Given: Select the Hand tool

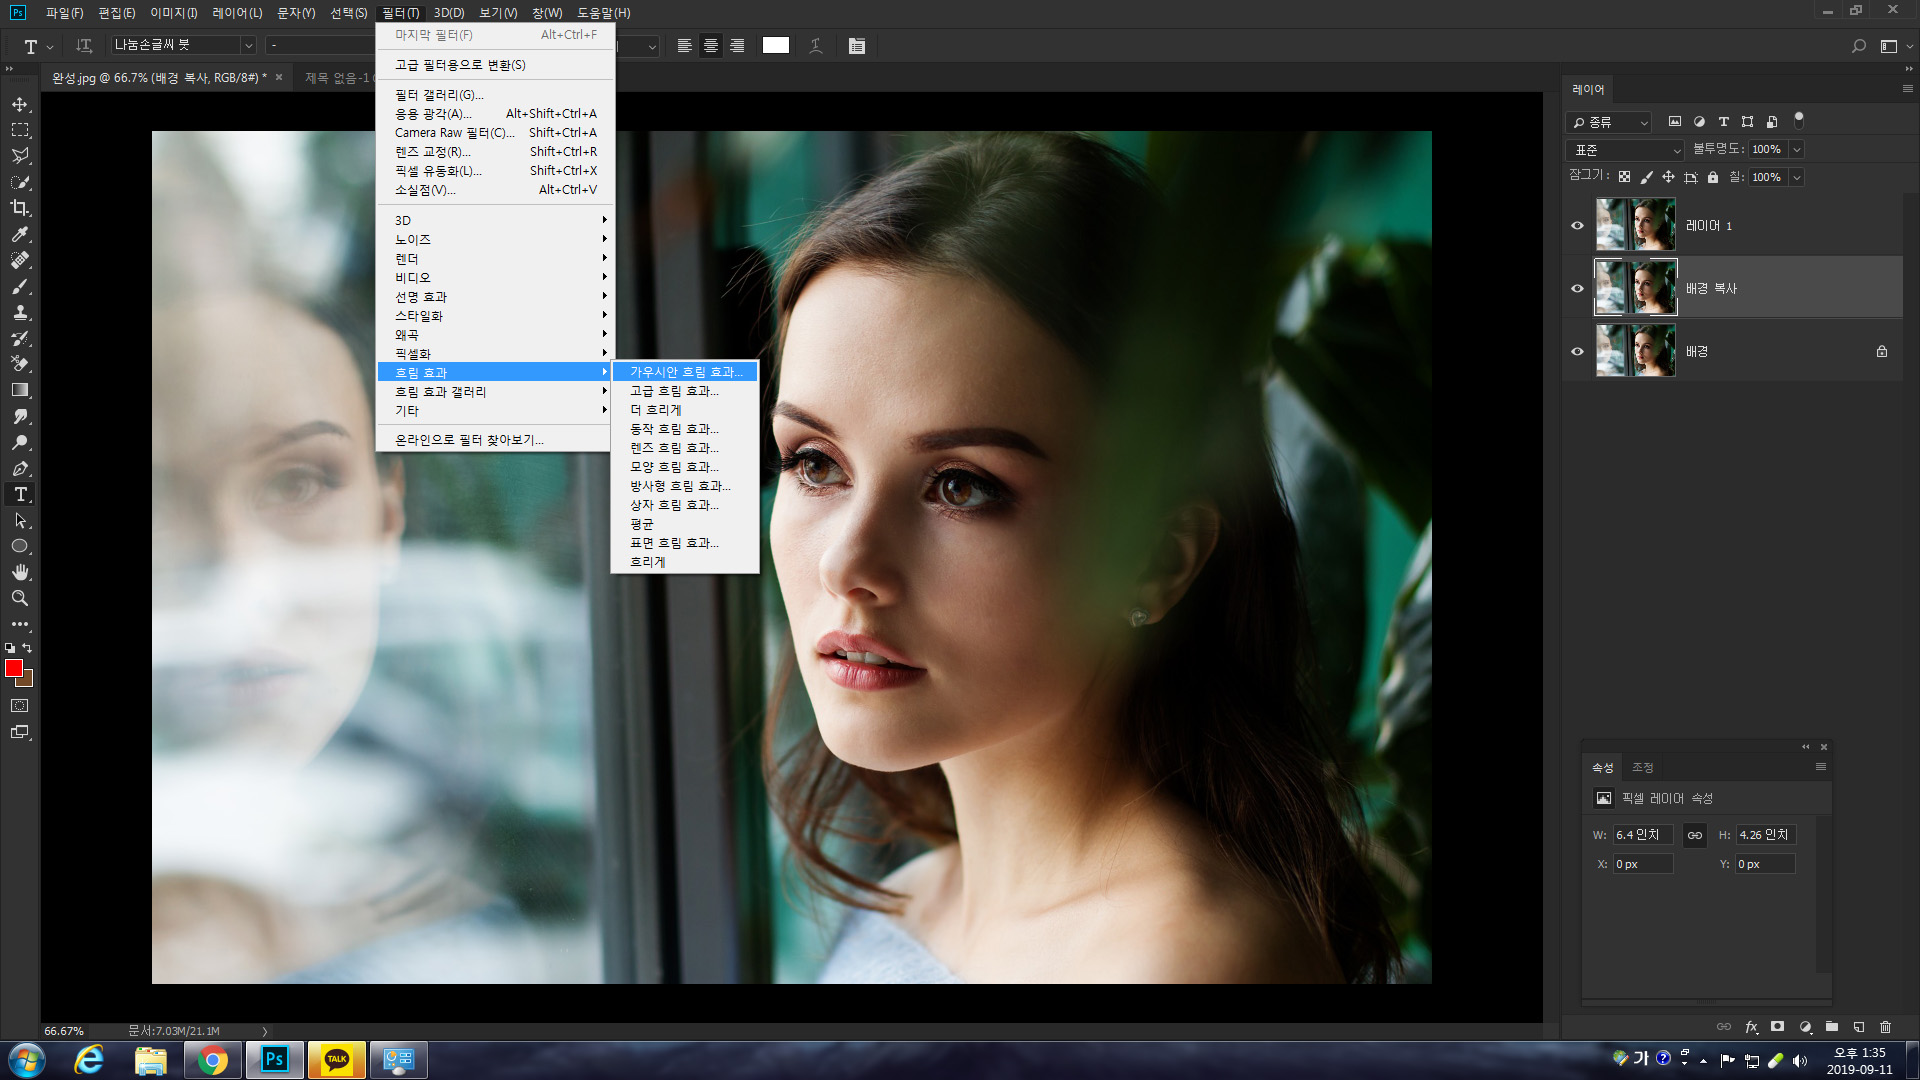Looking at the screenshot, I should (x=20, y=572).
